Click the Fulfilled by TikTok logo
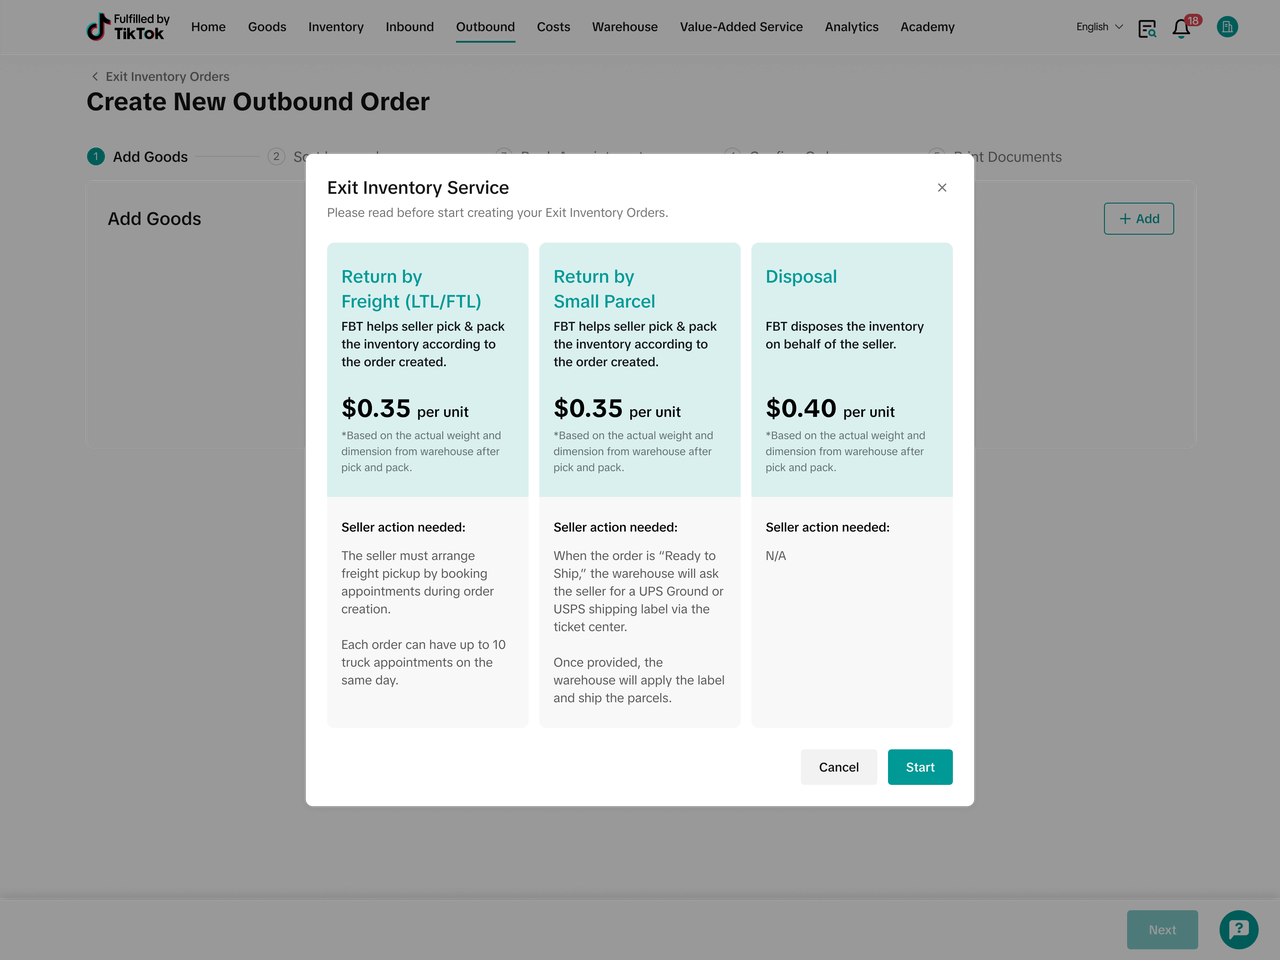The height and width of the screenshot is (960, 1280). [x=127, y=27]
